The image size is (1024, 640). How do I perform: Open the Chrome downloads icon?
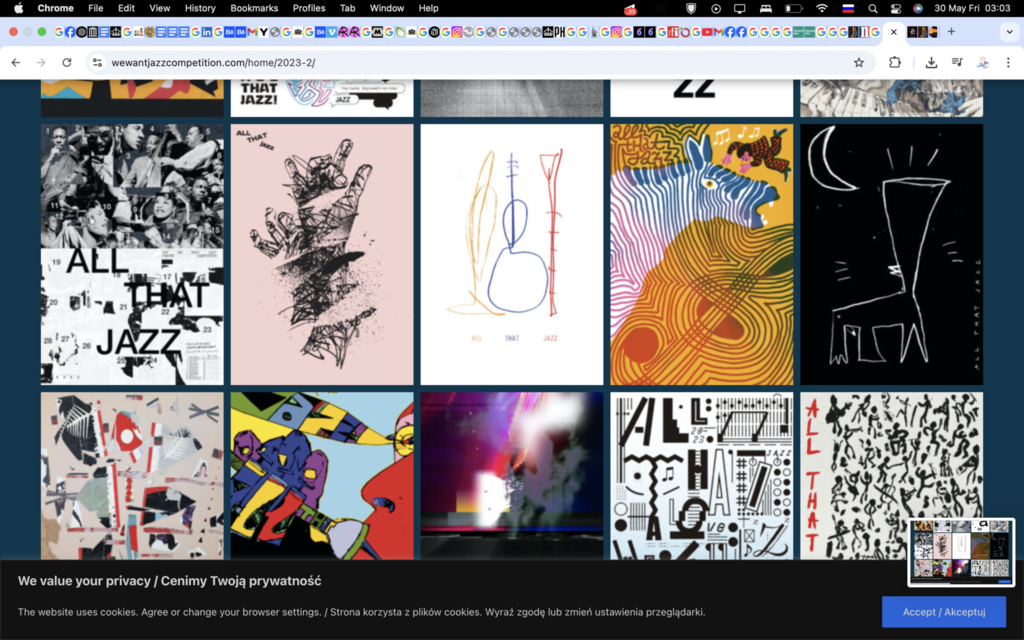pos(931,62)
